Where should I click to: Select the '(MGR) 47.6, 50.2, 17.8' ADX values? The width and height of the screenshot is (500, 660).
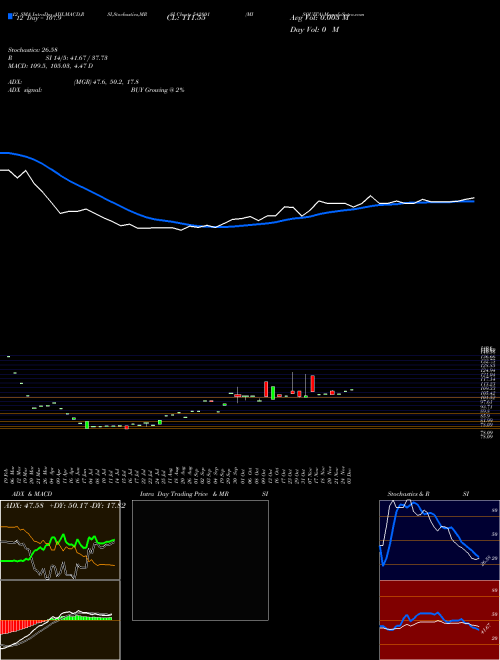[x=106, y=82]
